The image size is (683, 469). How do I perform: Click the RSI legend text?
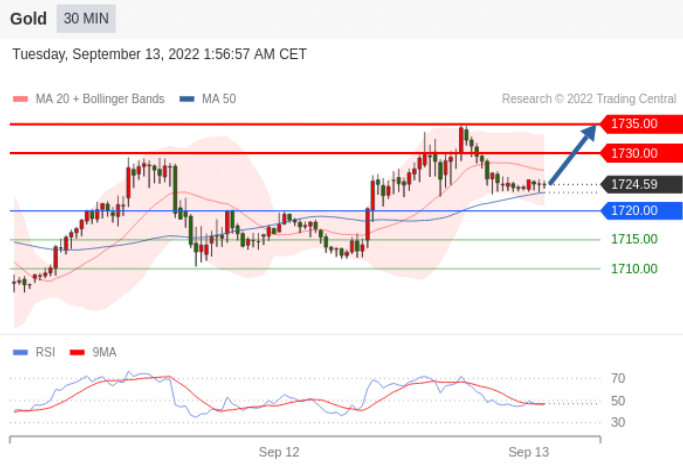pyautogui.click(x=45, y=352)
